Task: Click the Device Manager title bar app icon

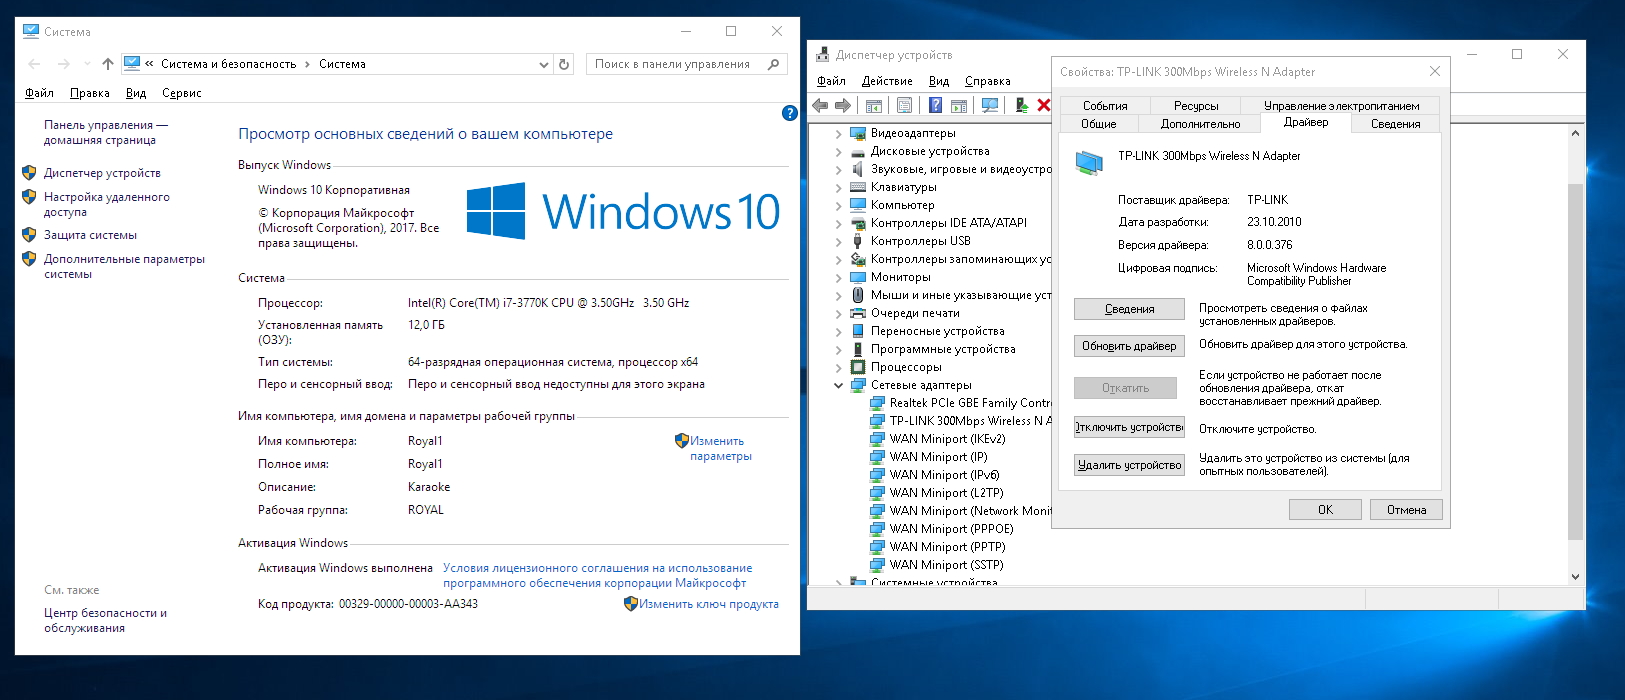Action: pyautogui.click(x=823, y=55)
